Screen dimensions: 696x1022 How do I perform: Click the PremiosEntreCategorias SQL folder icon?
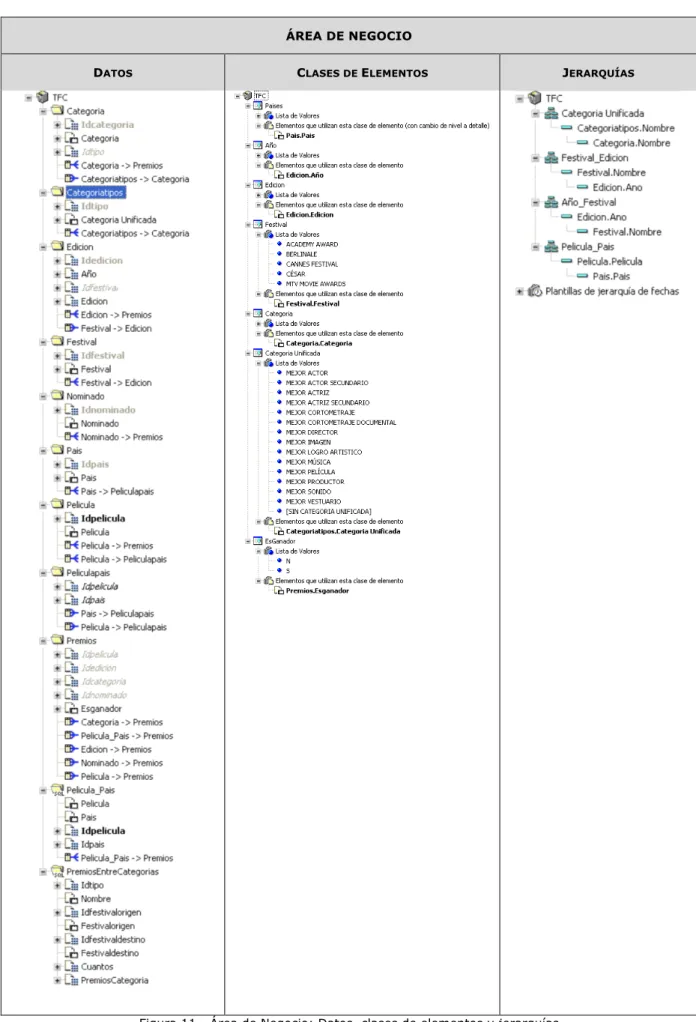coord(57,871)
